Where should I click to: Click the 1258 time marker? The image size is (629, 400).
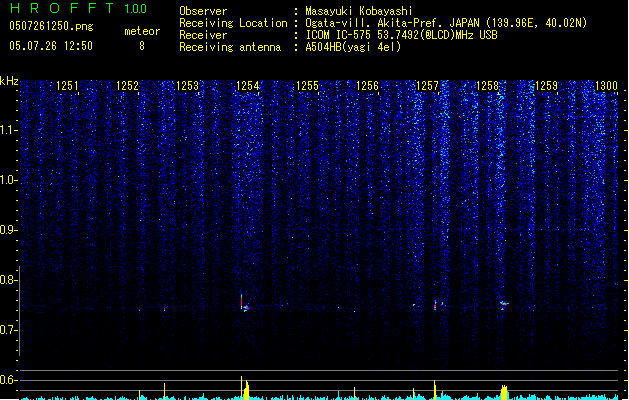tap(487, 86)
